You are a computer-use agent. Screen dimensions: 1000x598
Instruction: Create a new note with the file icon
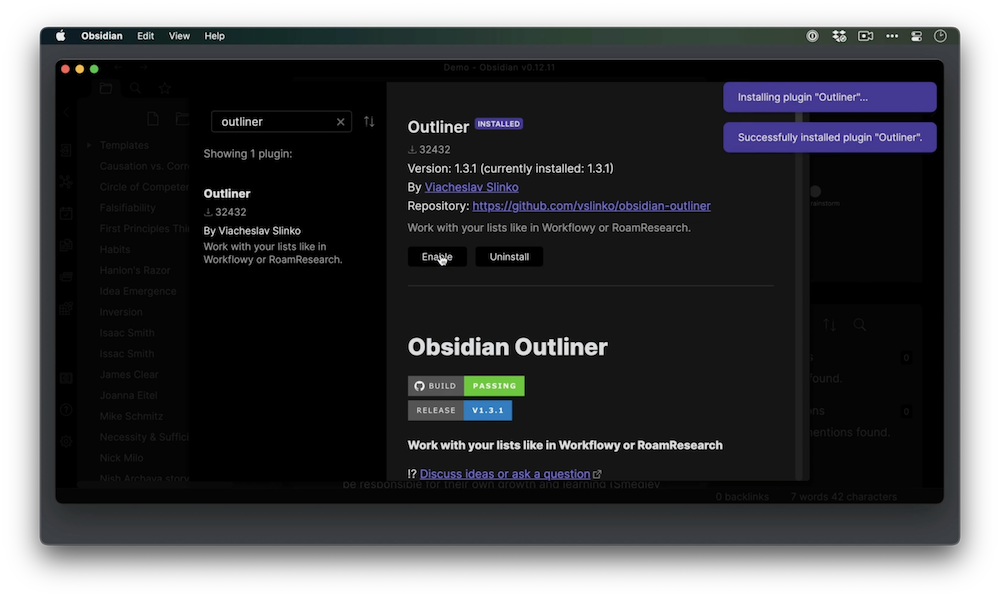pyautogui.click(x=152, y=119)
